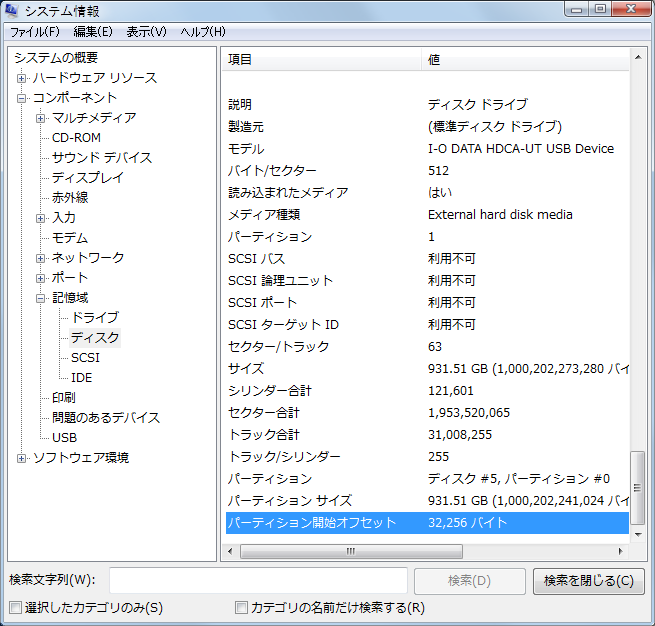Select 赤外線 in the tree

click(70, 198)
